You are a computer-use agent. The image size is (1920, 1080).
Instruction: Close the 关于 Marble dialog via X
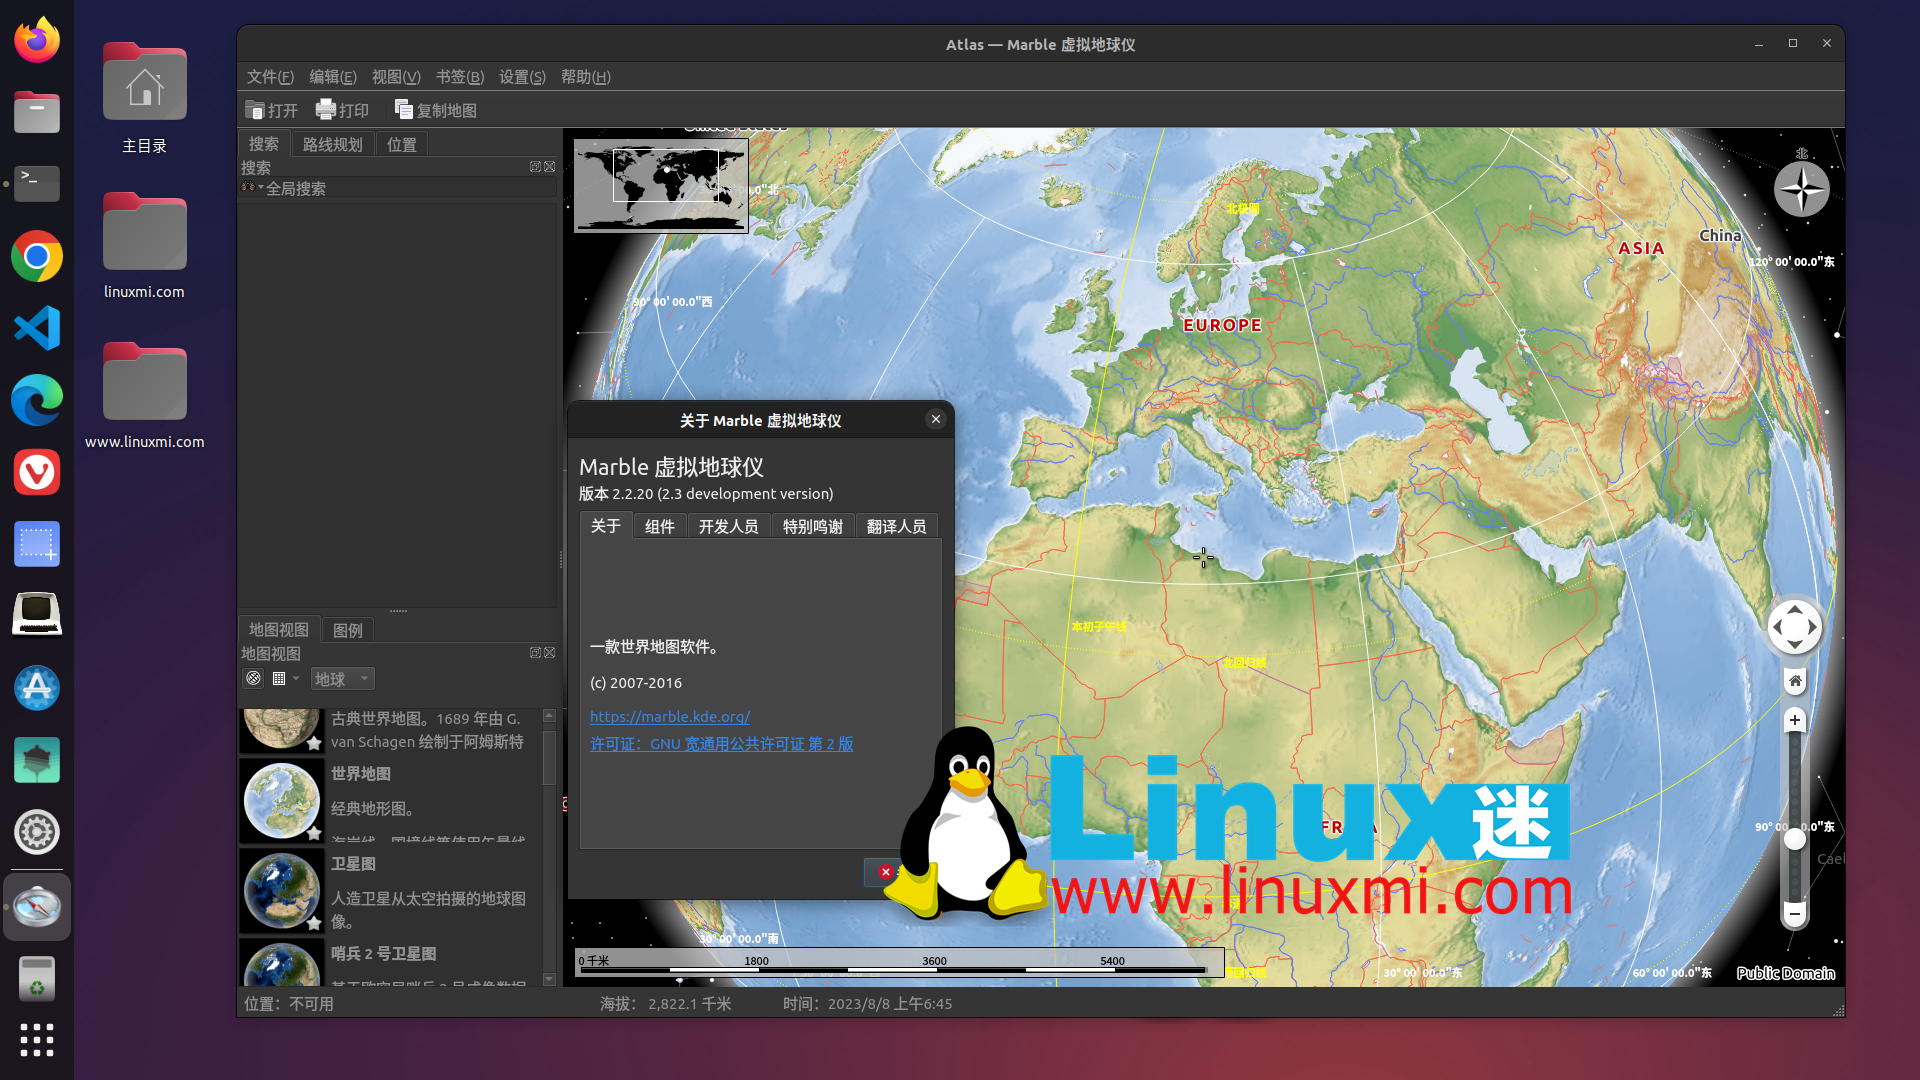pyautogui.click(x=935, y=419)
